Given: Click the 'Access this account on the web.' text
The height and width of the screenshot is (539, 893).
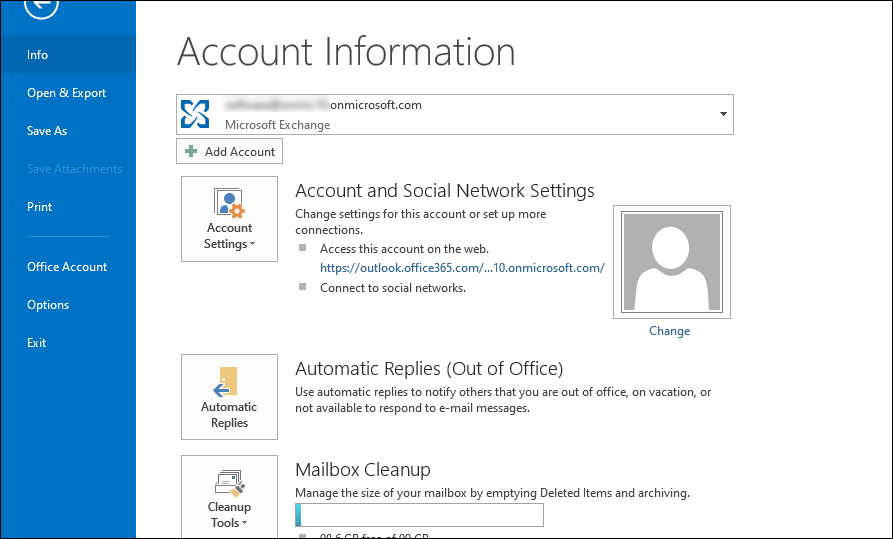Looking at the screenshot, I should tap(404, 249).
